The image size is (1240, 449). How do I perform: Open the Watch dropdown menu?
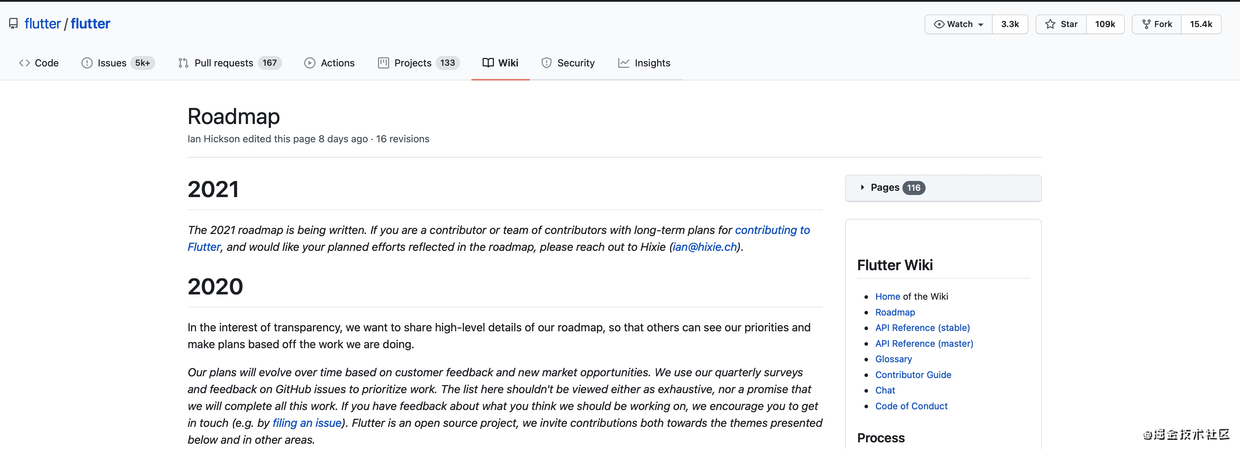(x=959, y=24)
